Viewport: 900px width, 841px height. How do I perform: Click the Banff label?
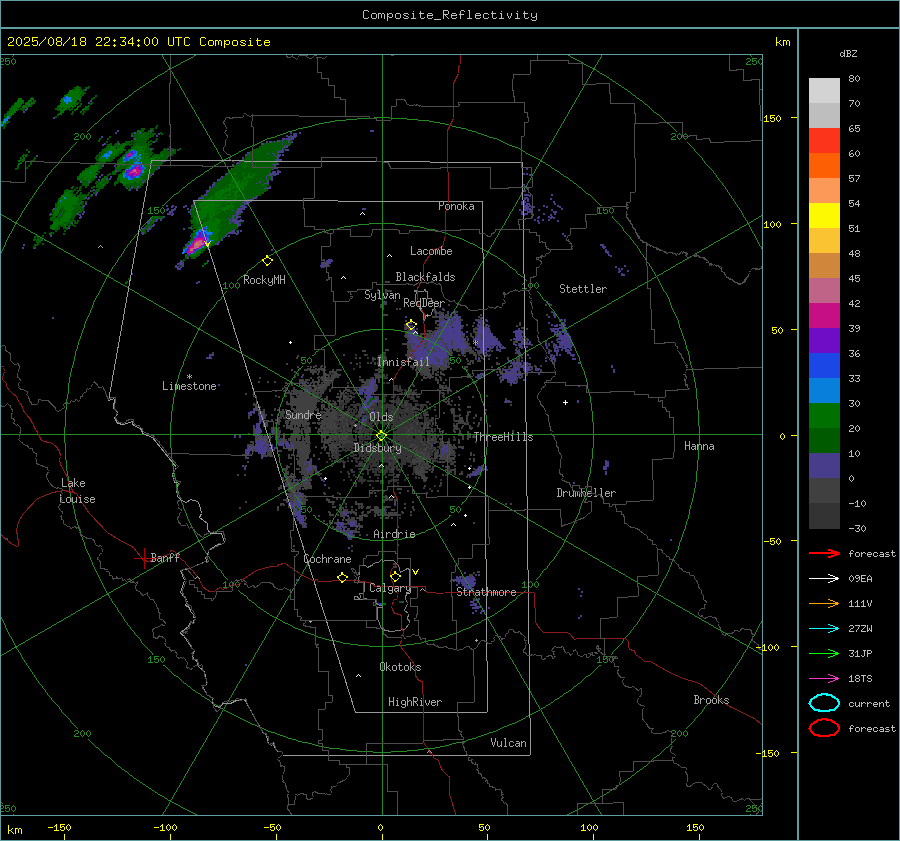pos(165,557)
